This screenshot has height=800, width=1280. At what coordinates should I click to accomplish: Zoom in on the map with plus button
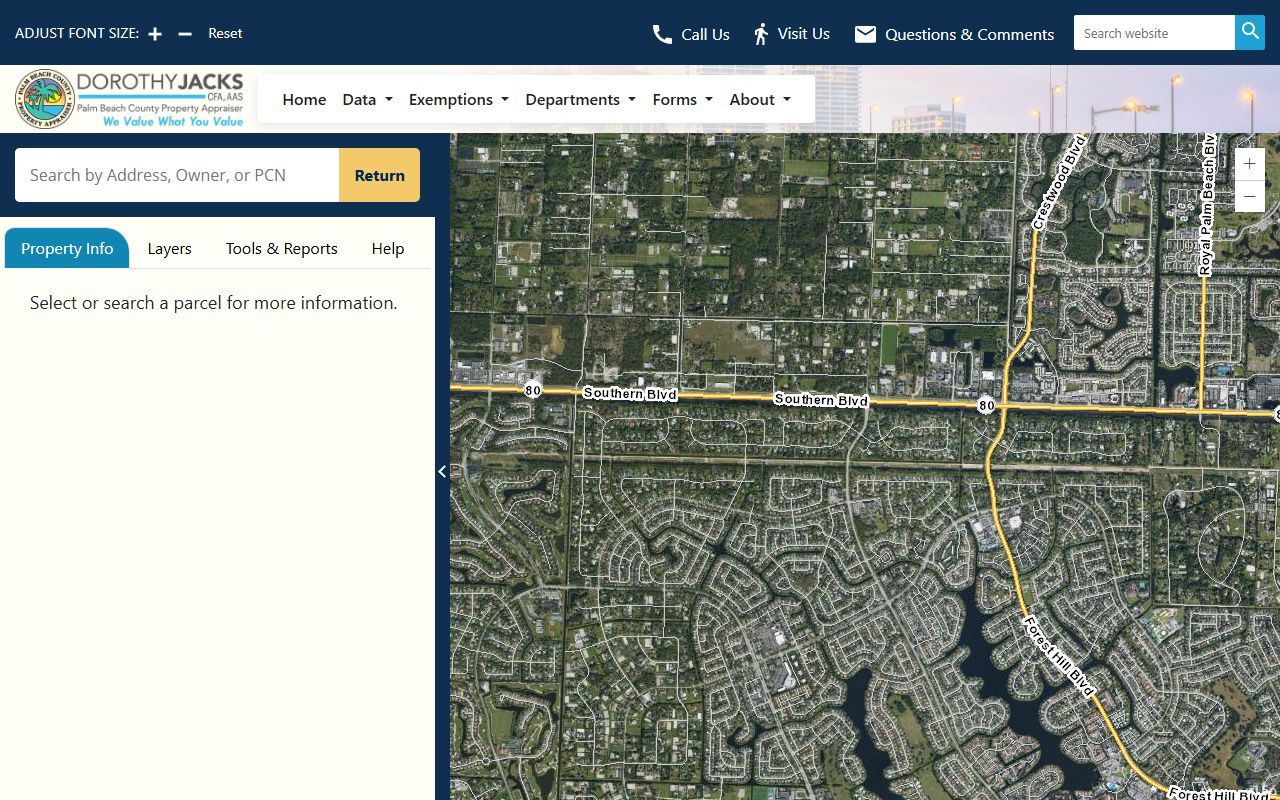coord(1249,164)
